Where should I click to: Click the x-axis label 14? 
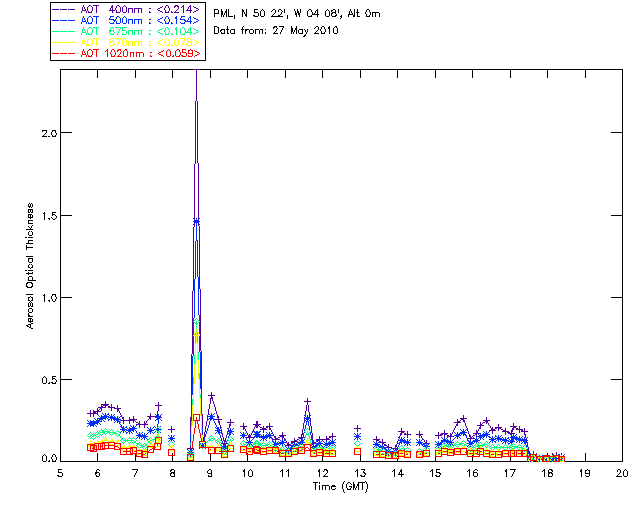click(398, 473)
